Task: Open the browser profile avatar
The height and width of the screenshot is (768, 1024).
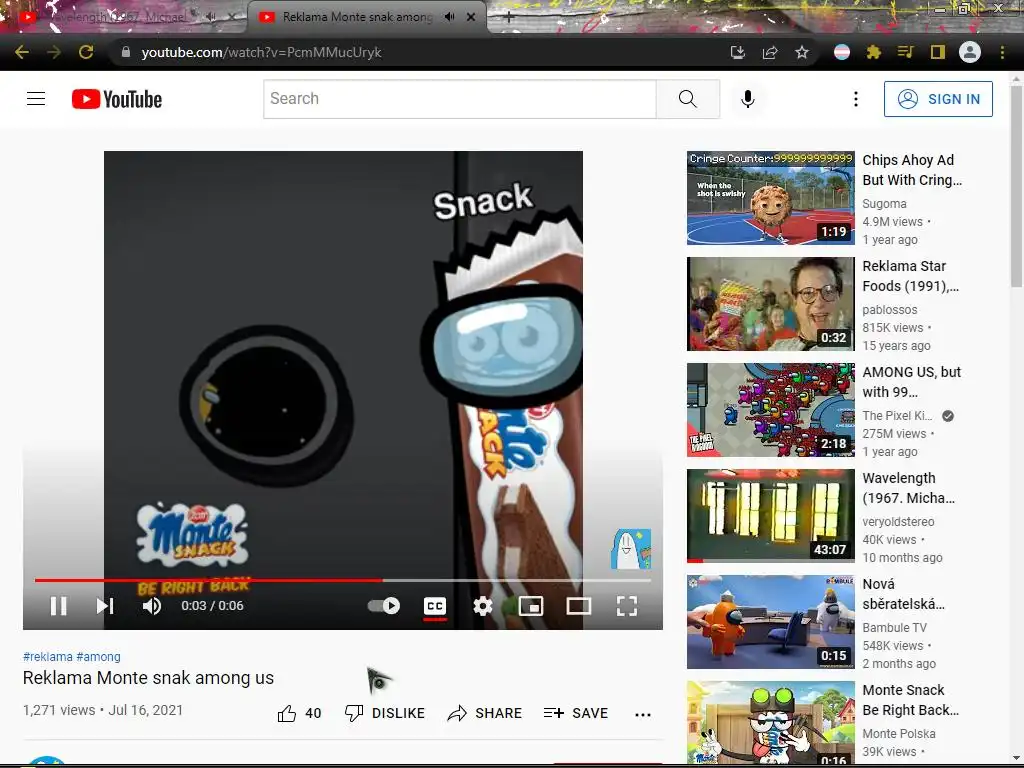Action: [970, 52]
